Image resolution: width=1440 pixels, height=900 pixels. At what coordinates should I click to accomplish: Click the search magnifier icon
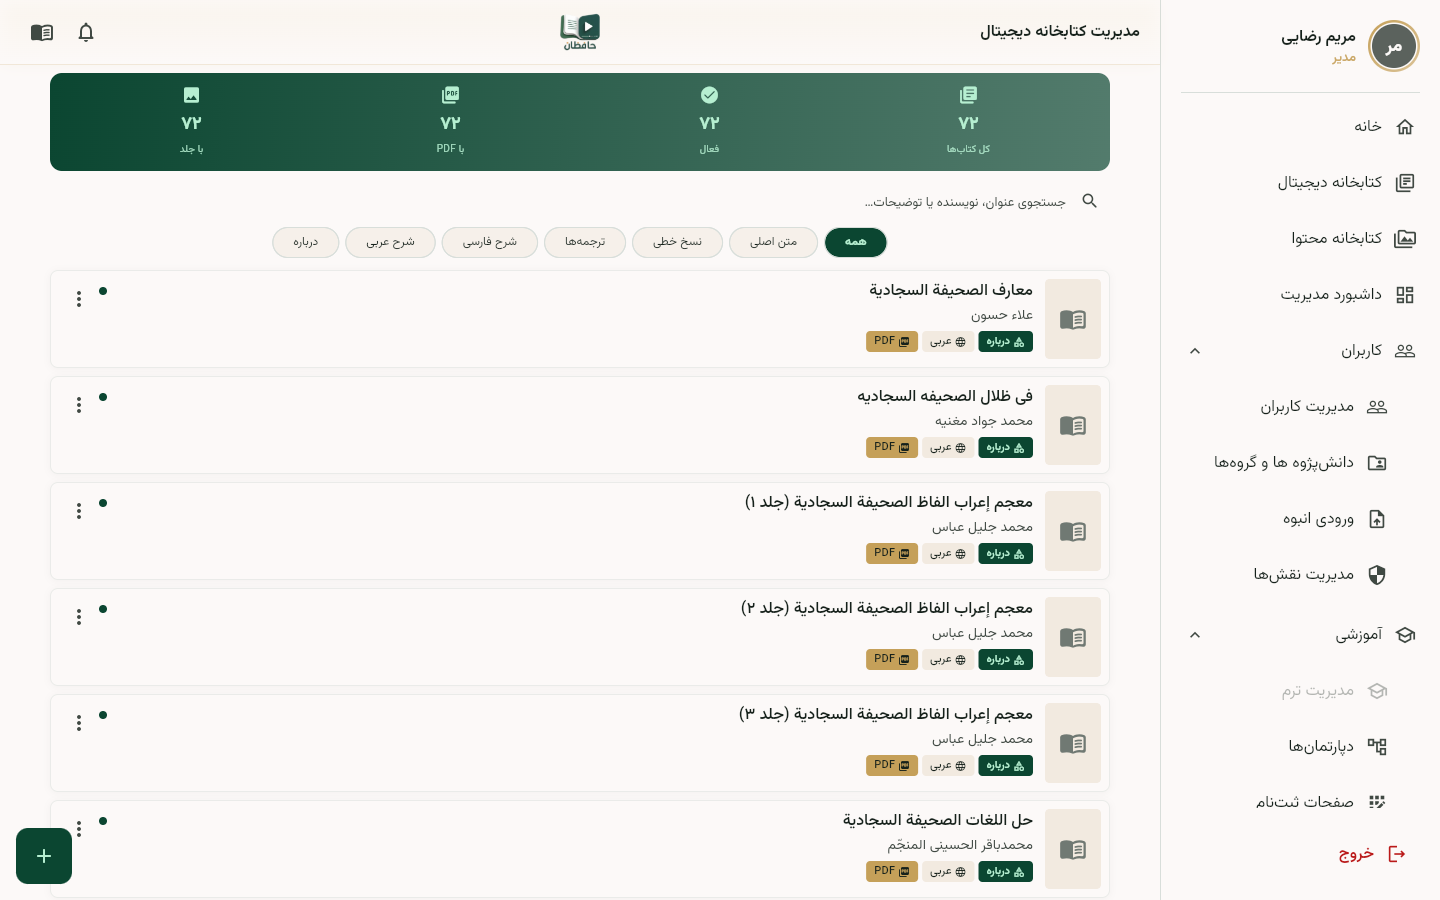(x=1090, y=201)
